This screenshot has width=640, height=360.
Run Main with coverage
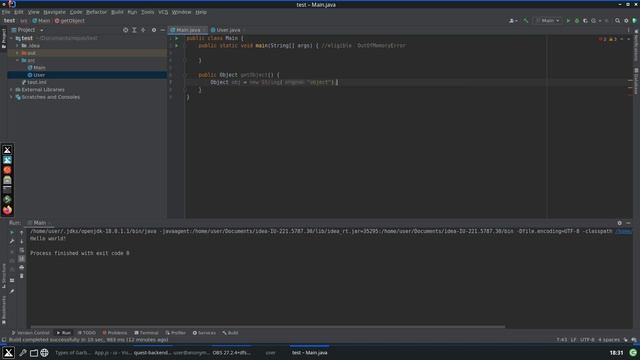click(x=585, y=20)
